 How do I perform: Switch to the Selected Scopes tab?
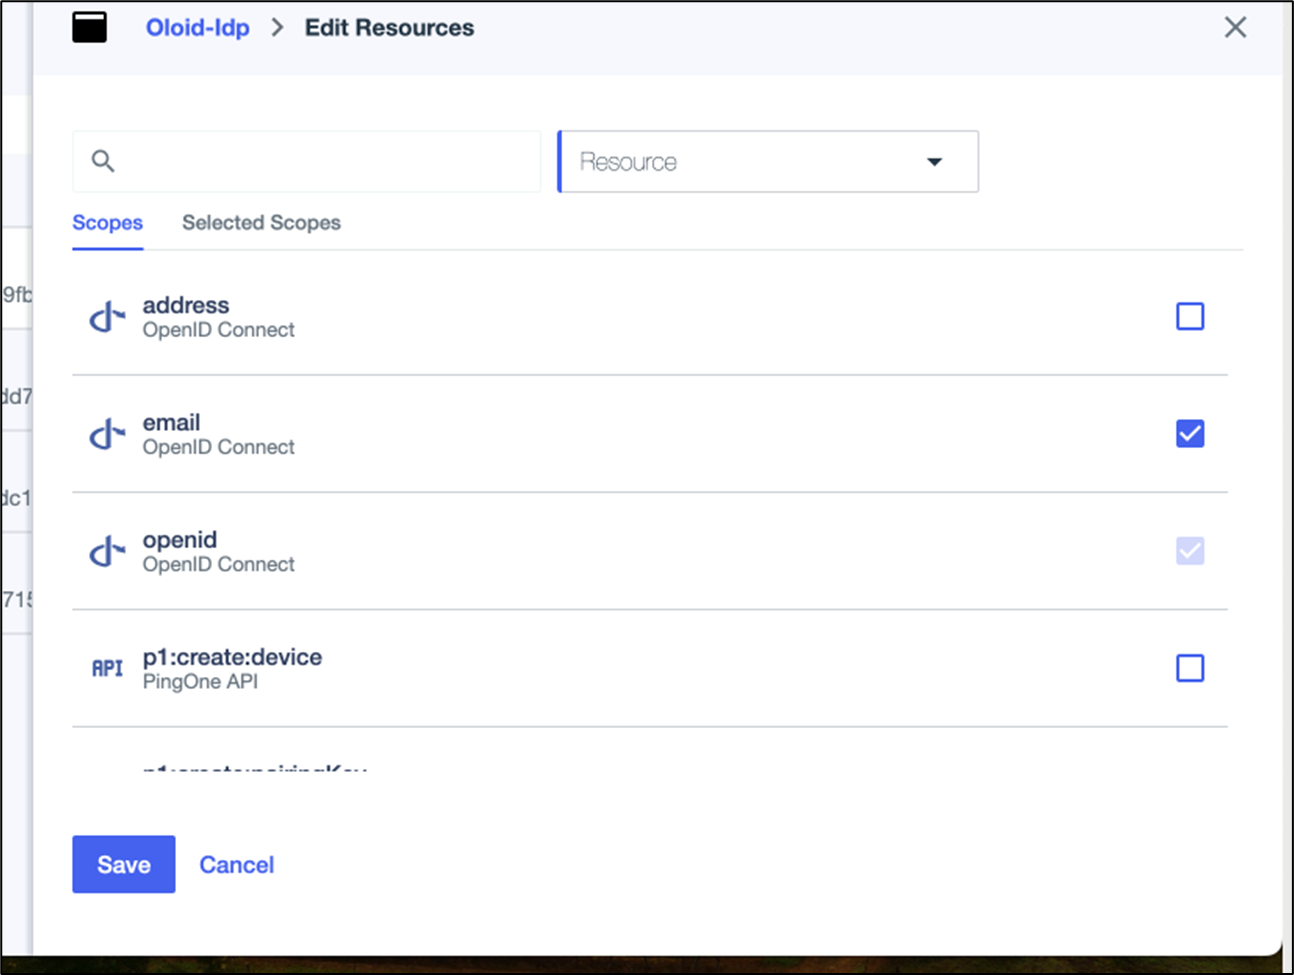[261, 223]
